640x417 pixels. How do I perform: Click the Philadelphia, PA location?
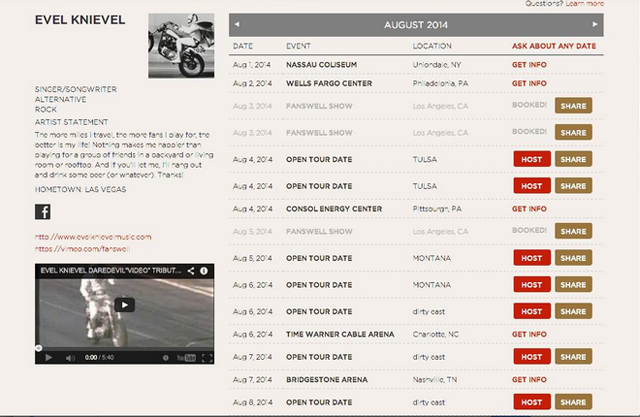click(440, 83)
